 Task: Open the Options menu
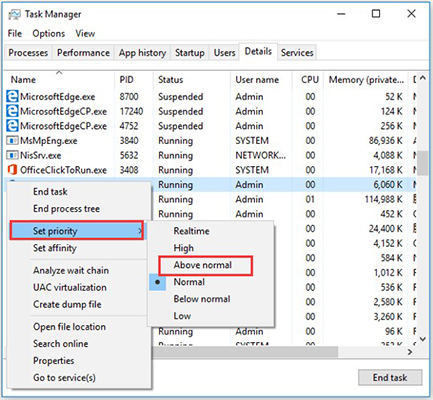(x=49, y=33)
